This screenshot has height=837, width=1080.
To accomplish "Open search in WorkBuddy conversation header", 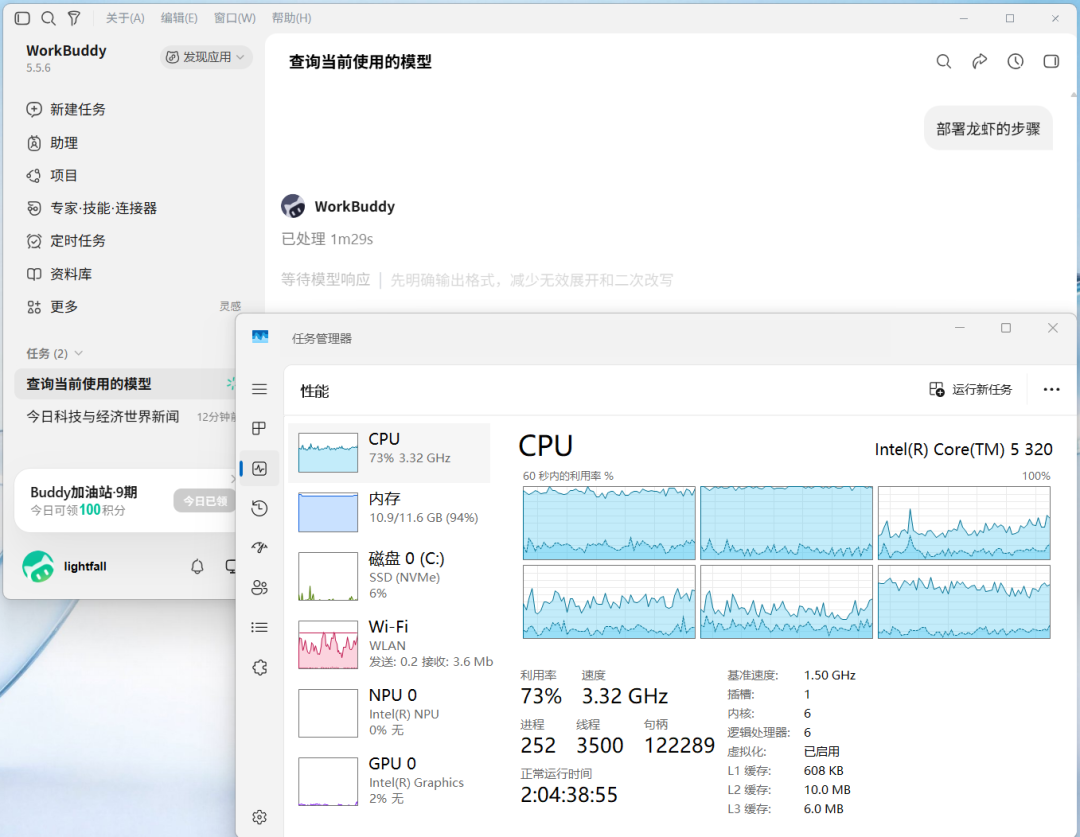I will [944, 62].
